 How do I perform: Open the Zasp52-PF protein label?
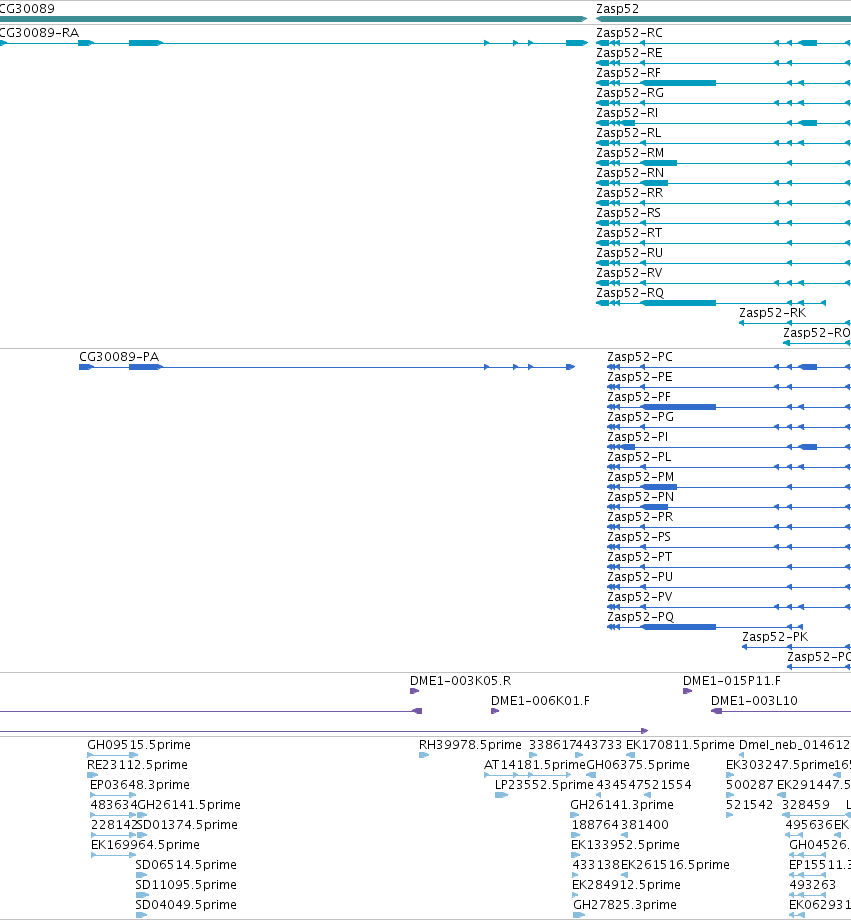[639, 397]
